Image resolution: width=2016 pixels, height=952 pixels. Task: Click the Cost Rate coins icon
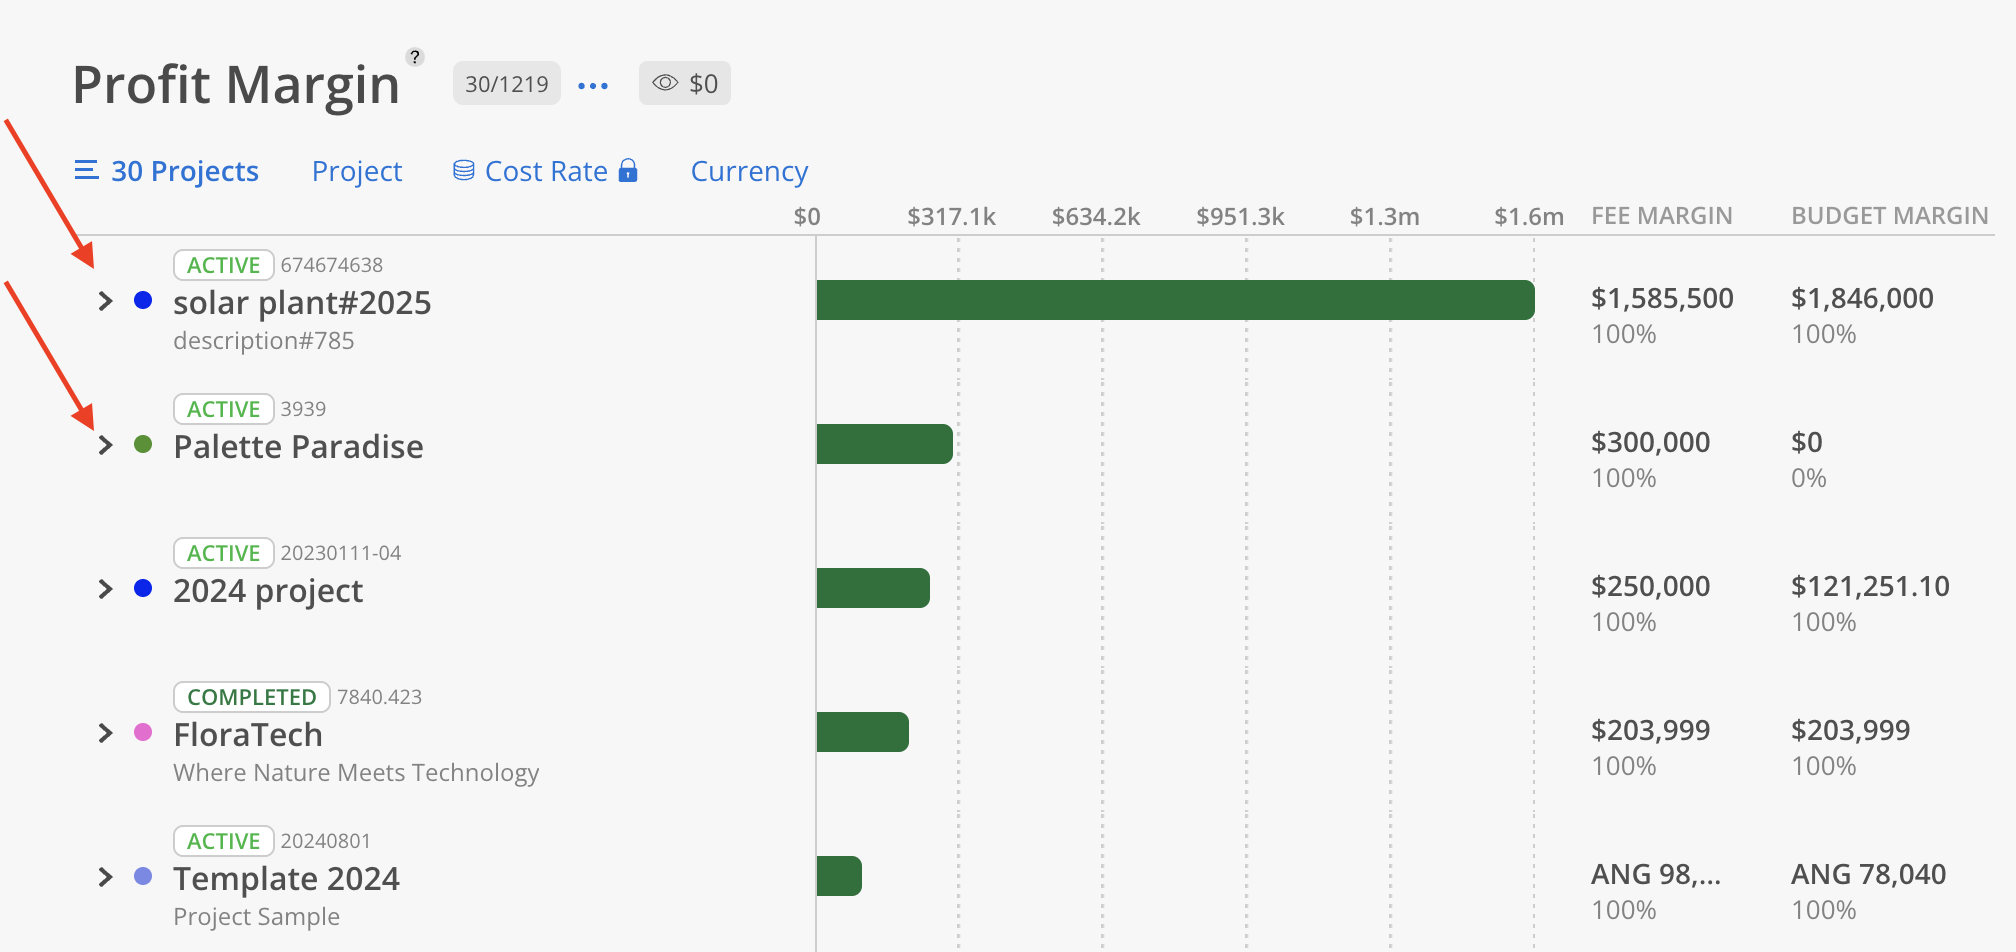click(463, 171)
